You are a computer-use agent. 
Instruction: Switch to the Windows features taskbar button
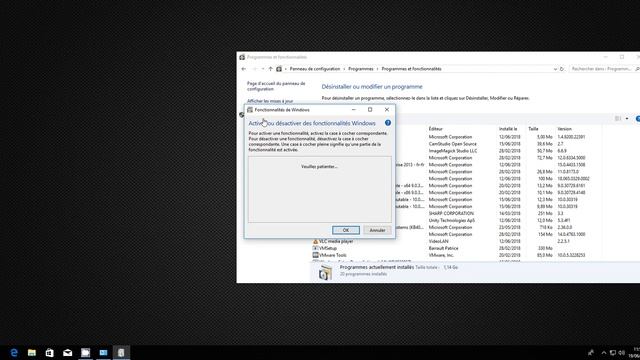point(121,353)
